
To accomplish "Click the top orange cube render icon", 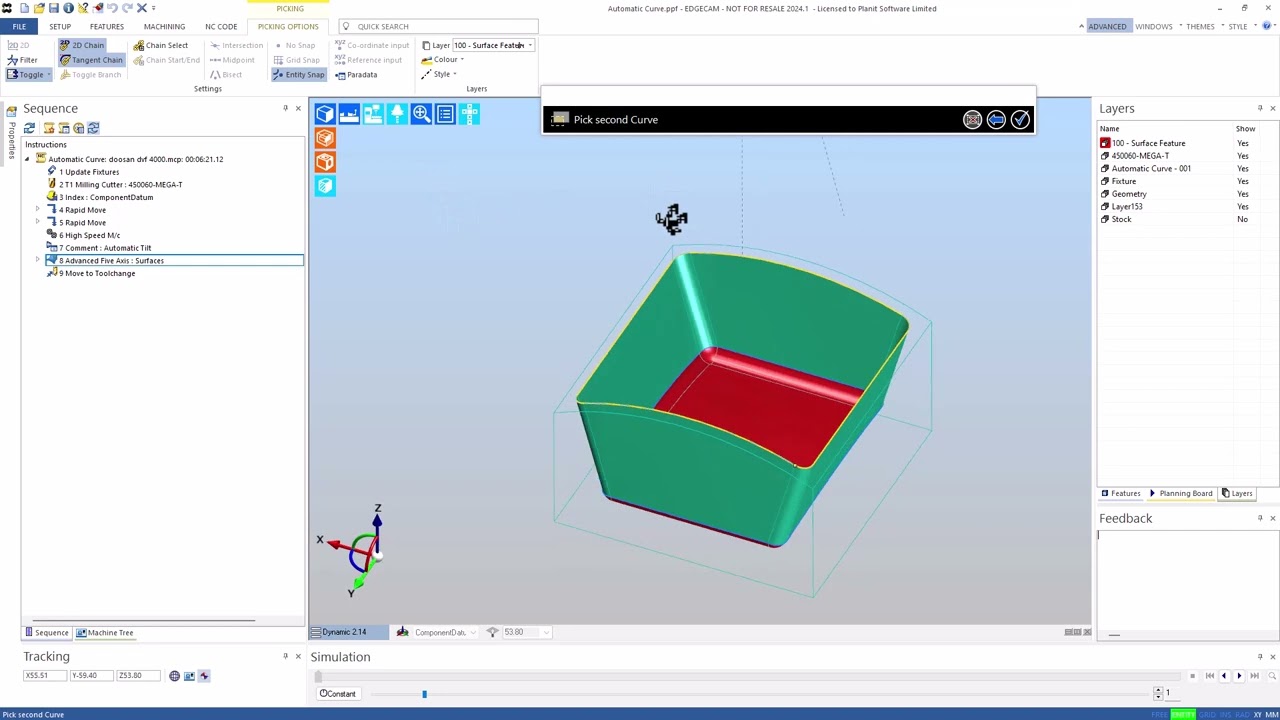I will (x=325, y=139).
